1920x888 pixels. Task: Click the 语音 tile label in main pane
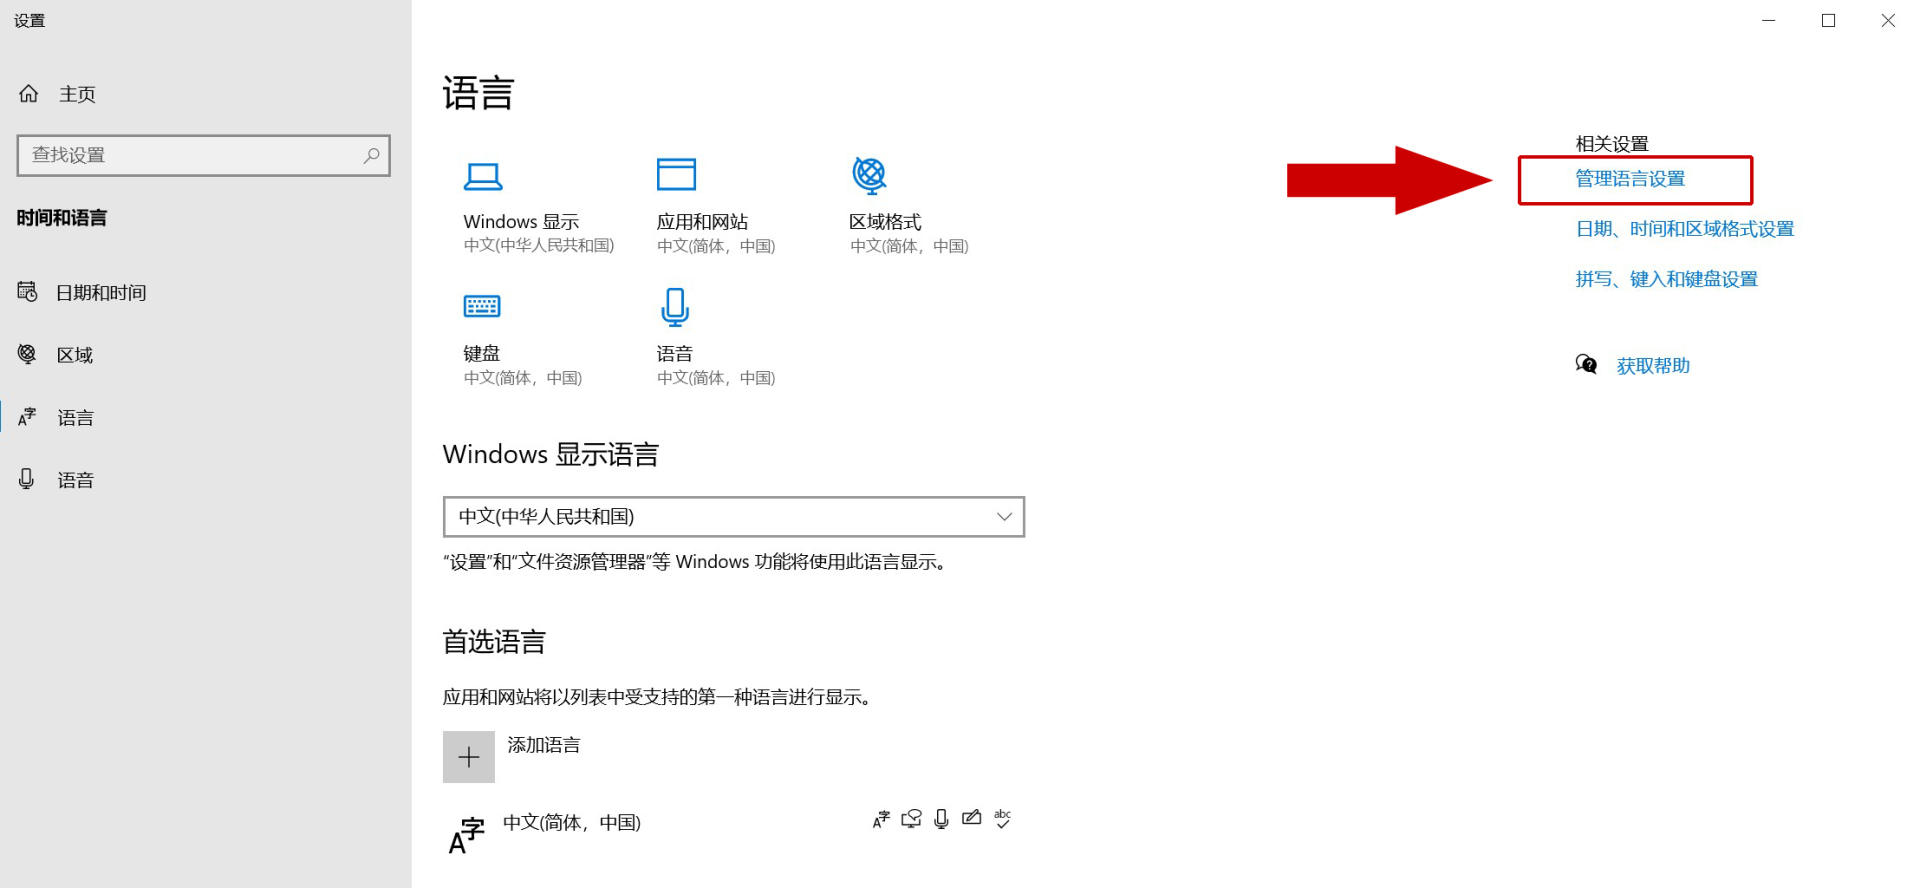[674, 354]
